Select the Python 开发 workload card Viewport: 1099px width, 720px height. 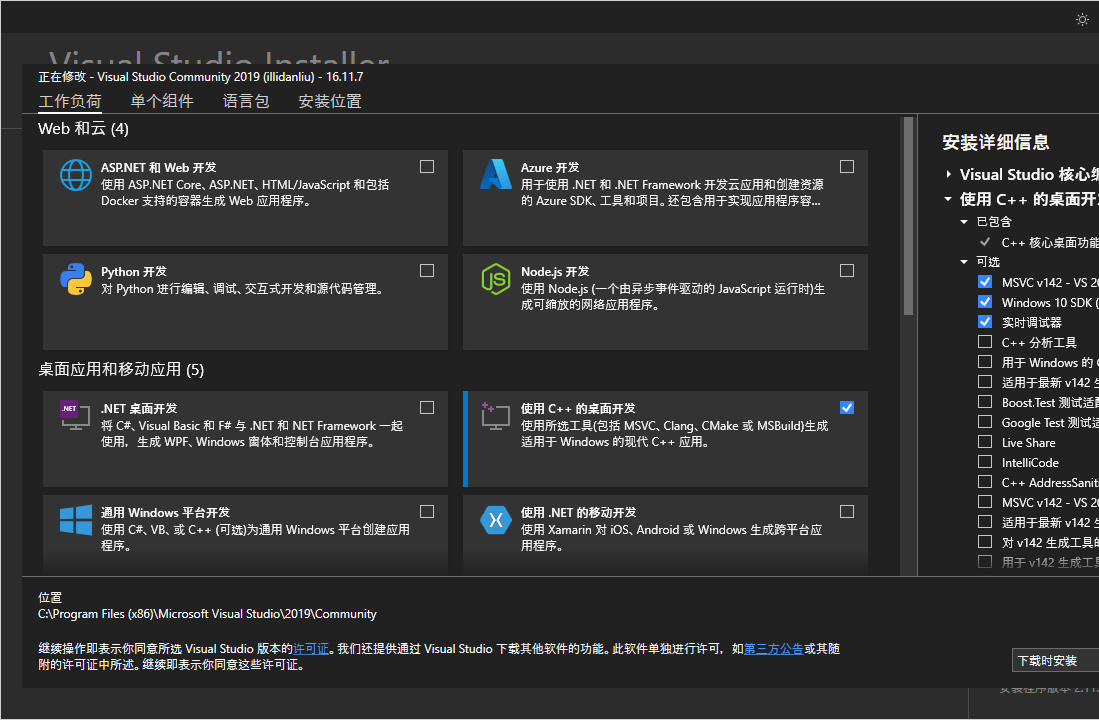pyautogui.click(x=245, y=301)
